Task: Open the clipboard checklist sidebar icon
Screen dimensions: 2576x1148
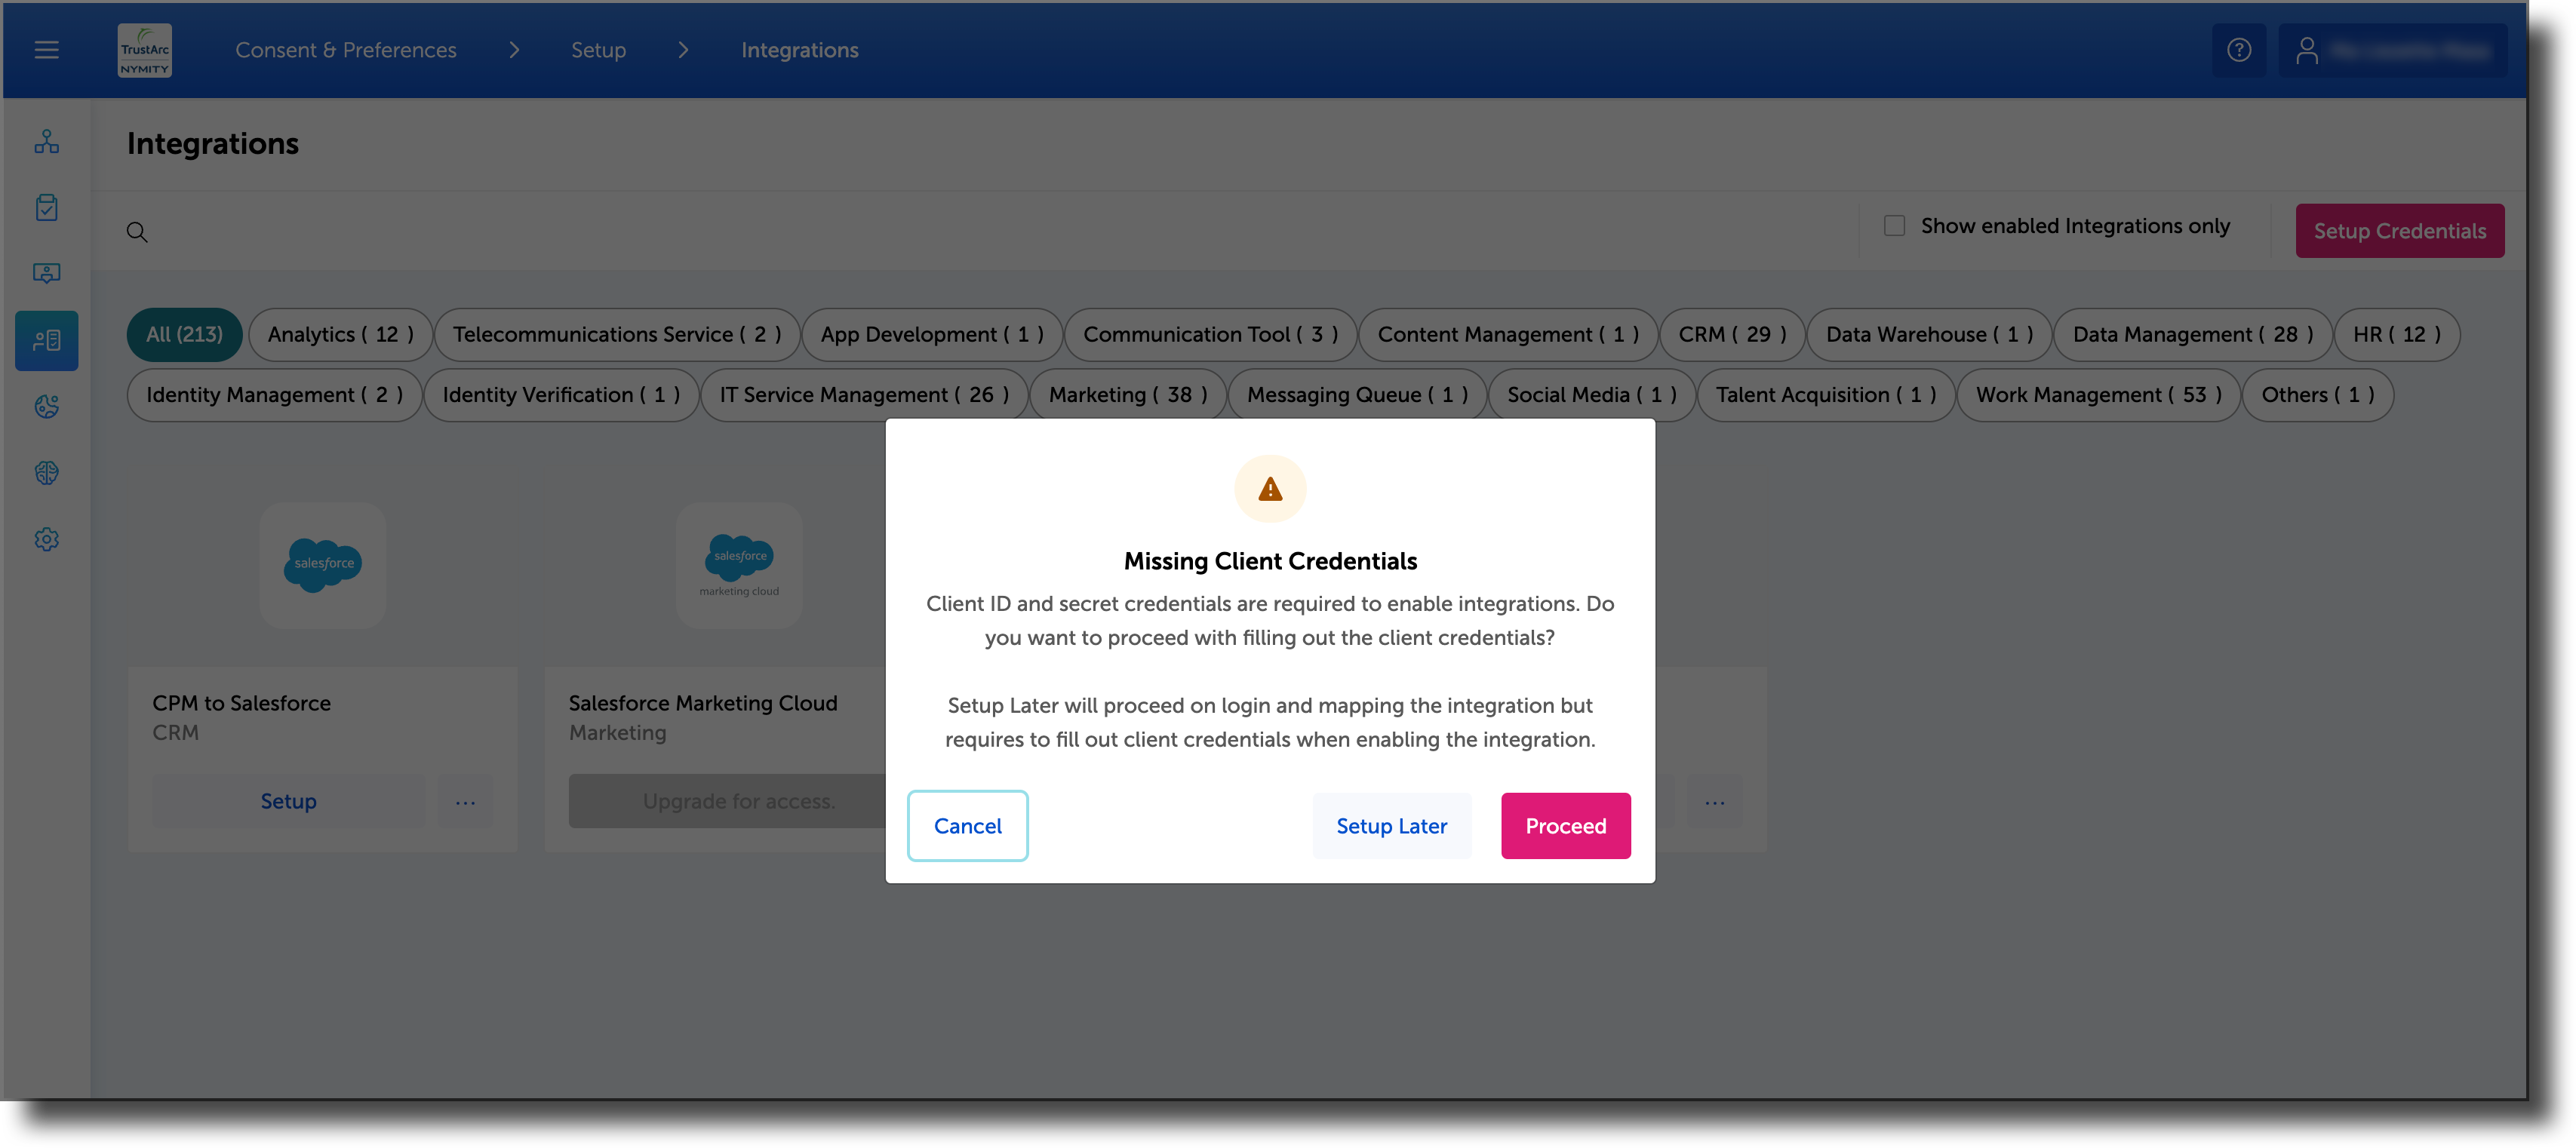Action: tap(46, 207)
